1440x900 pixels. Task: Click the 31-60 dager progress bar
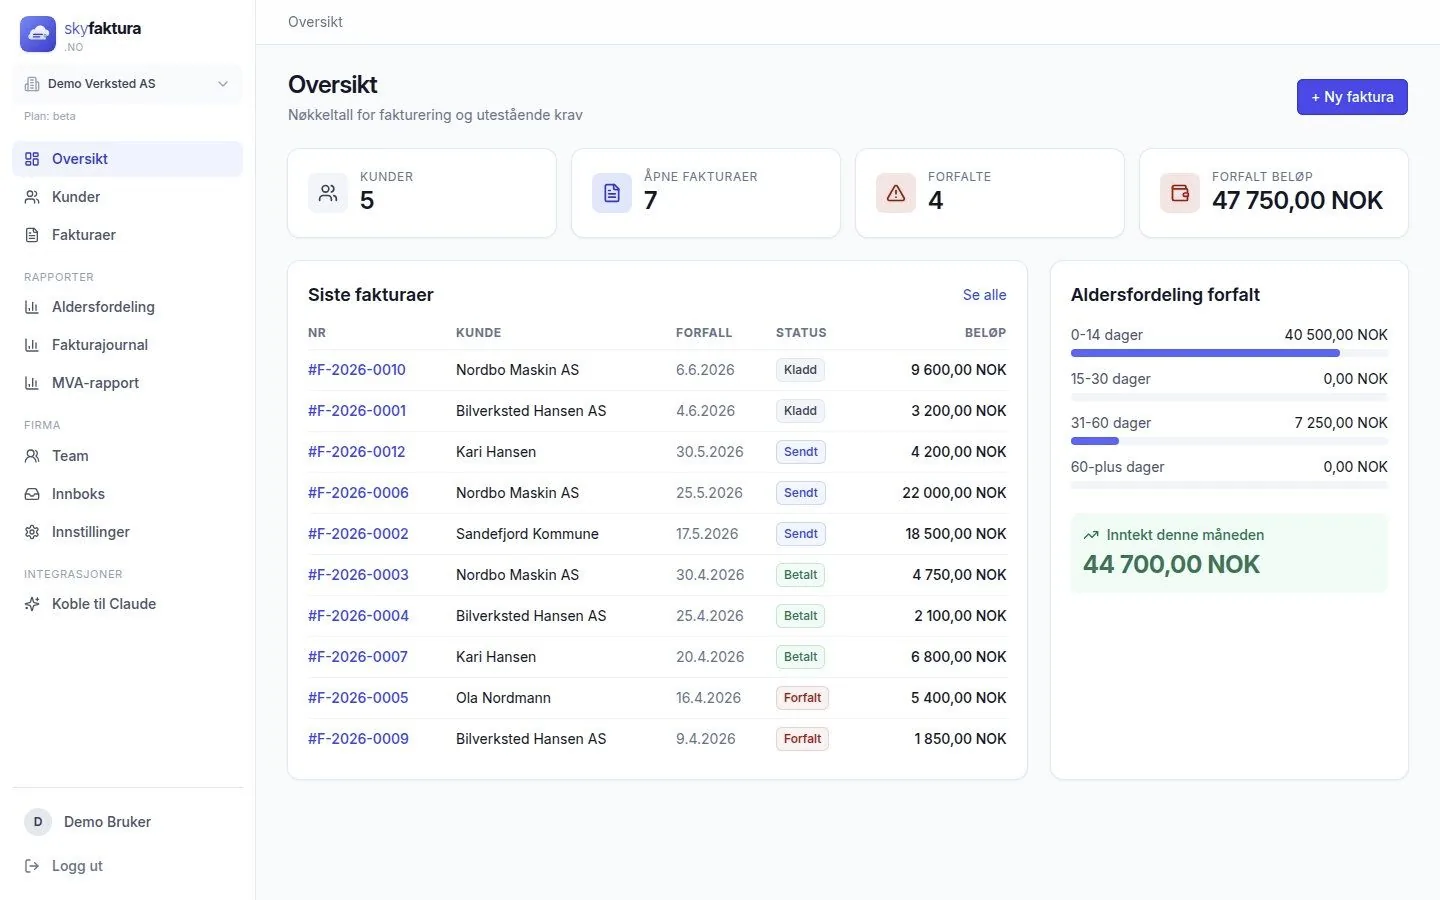[1229, 441]
